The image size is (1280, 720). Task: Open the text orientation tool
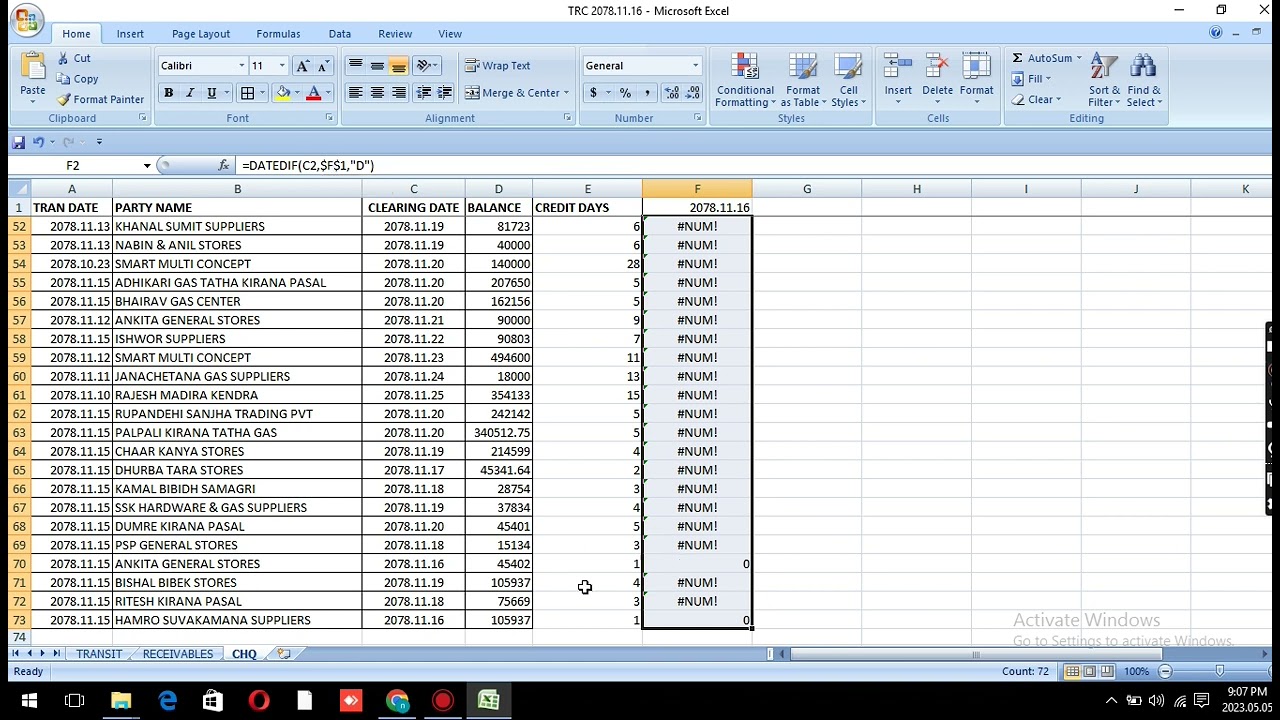tap(426, 66)
